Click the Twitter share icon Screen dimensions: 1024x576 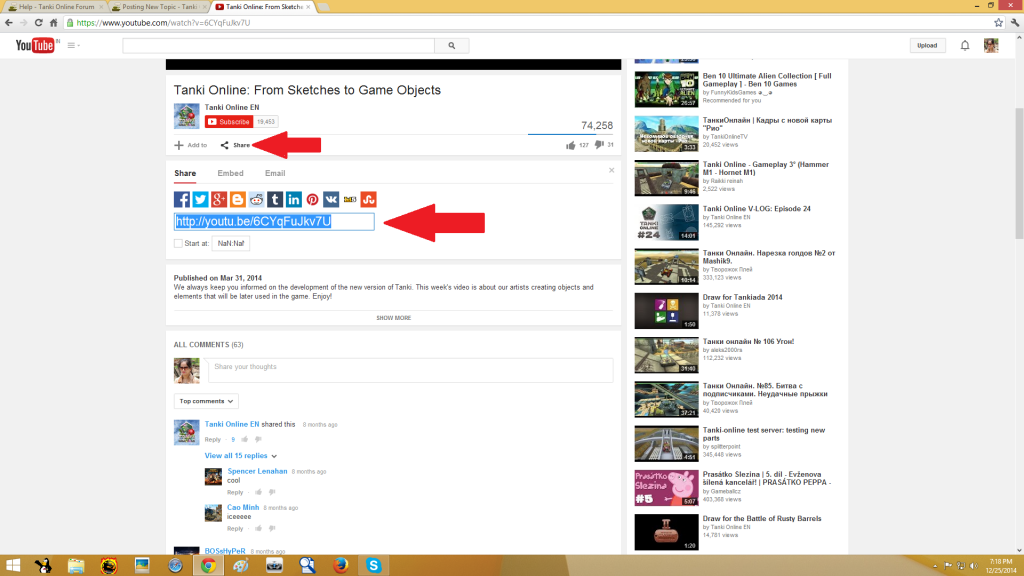(x=201, y=199)
